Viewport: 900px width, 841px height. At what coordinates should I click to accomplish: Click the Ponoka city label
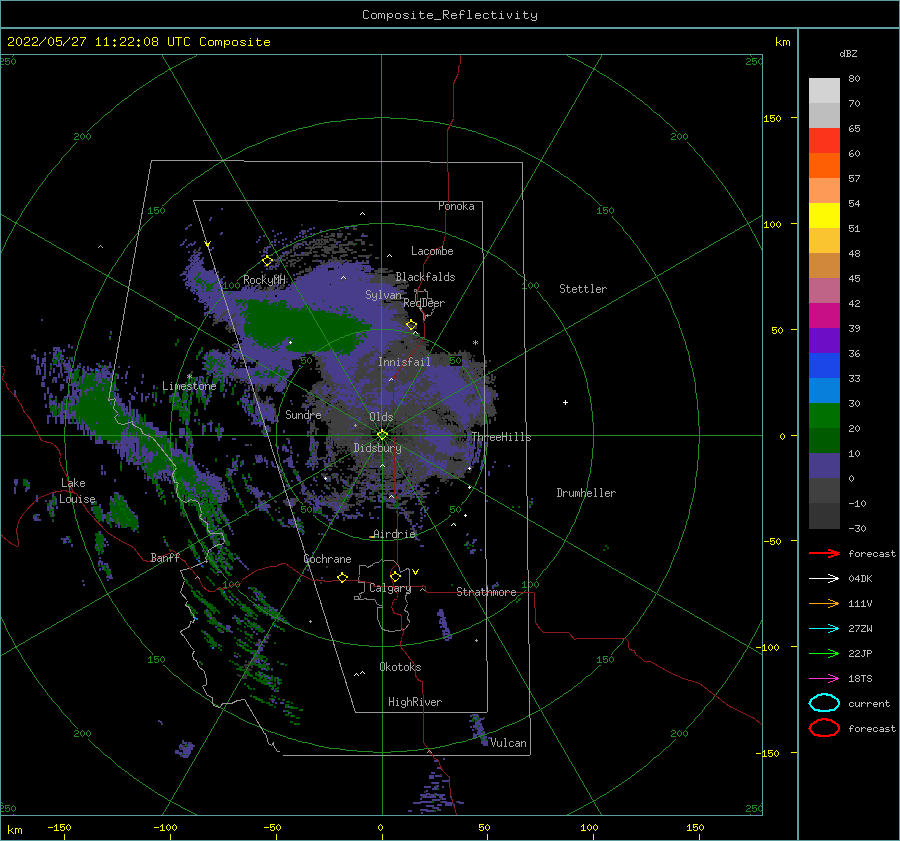point(456,206)
